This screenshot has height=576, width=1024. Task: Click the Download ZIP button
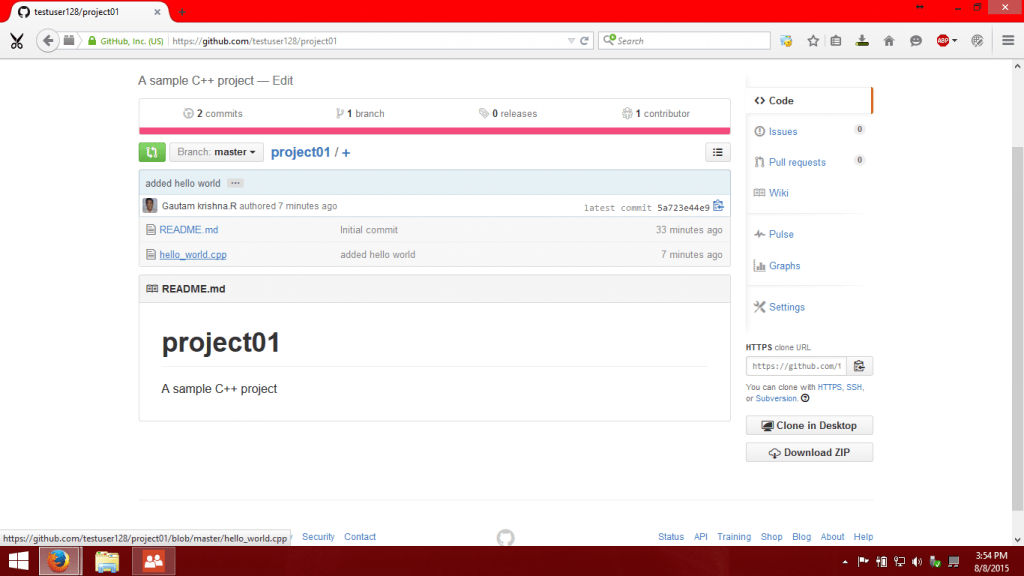[809, 453]
